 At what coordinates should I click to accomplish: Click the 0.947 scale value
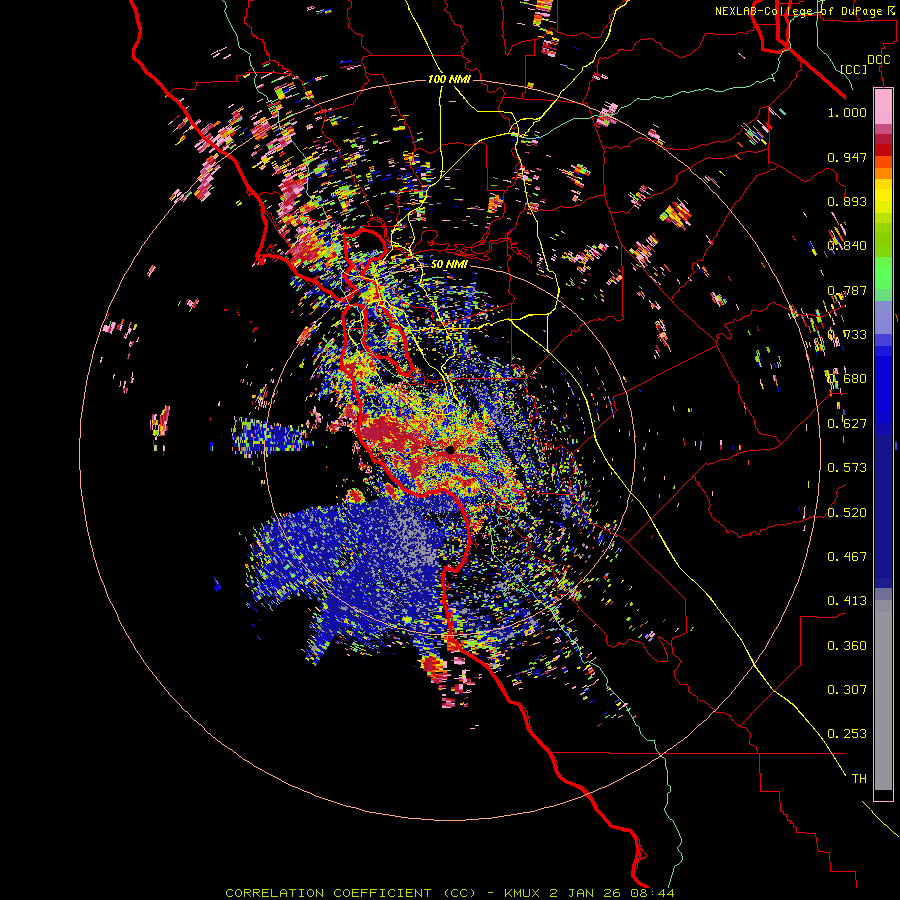pyautogui.click(x=847, y=157)
